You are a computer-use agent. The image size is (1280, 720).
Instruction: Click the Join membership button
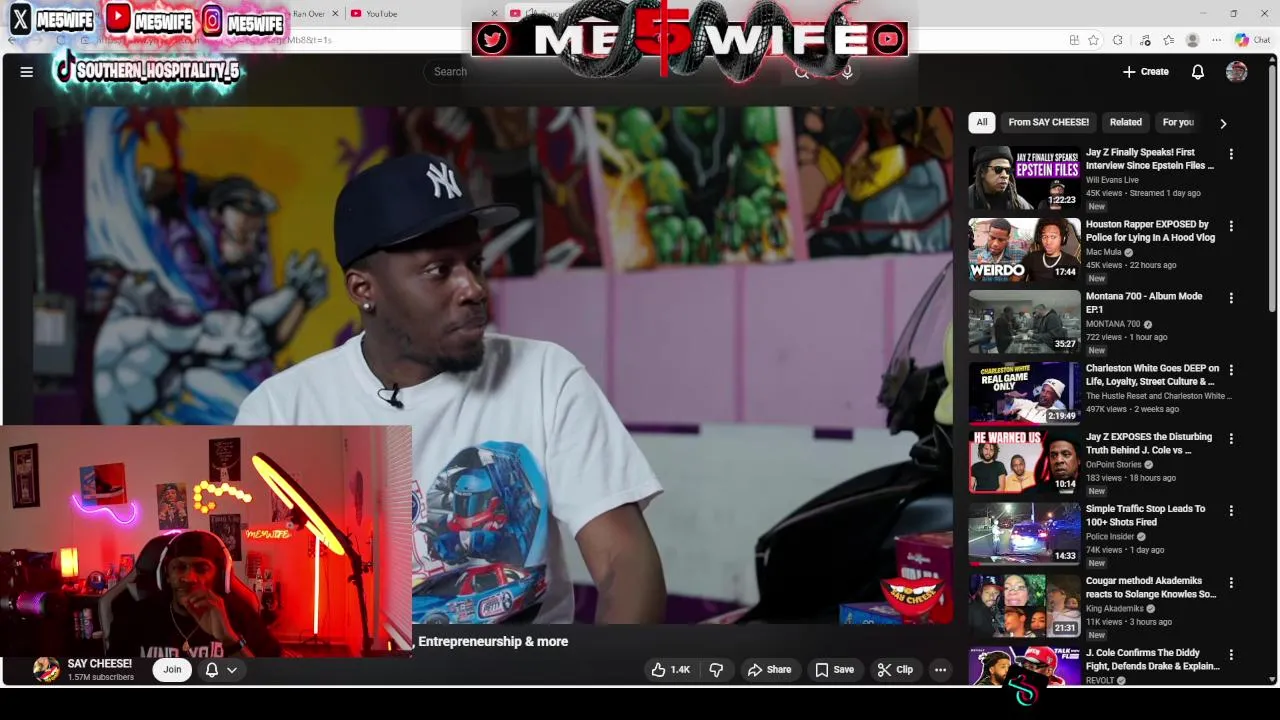(x=172, y=670)
